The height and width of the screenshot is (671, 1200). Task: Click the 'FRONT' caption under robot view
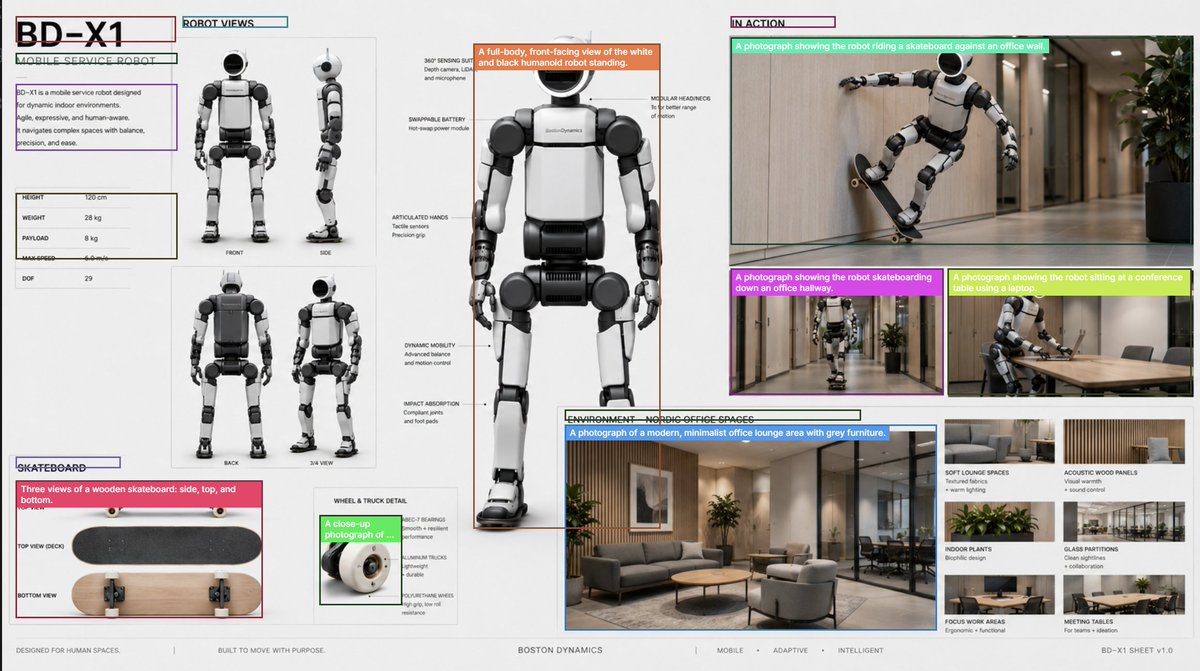[235, 253]
